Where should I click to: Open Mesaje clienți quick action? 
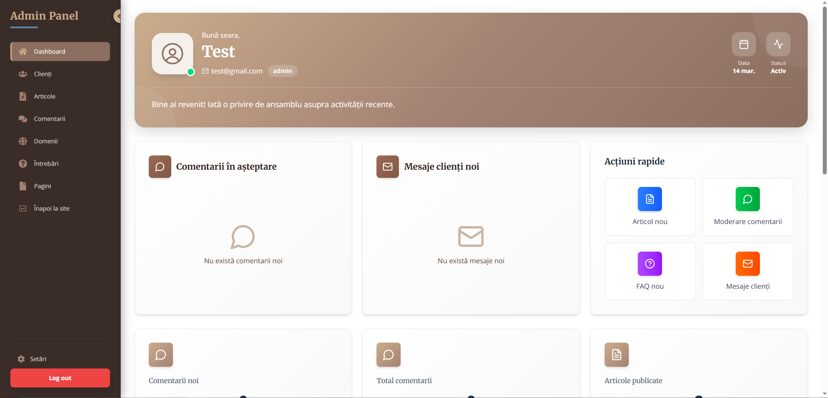(748, 271)
